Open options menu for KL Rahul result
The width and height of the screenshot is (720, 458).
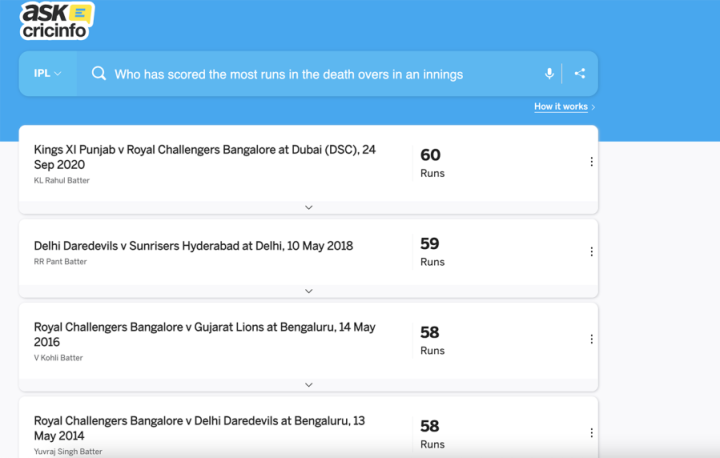point(591,162)
